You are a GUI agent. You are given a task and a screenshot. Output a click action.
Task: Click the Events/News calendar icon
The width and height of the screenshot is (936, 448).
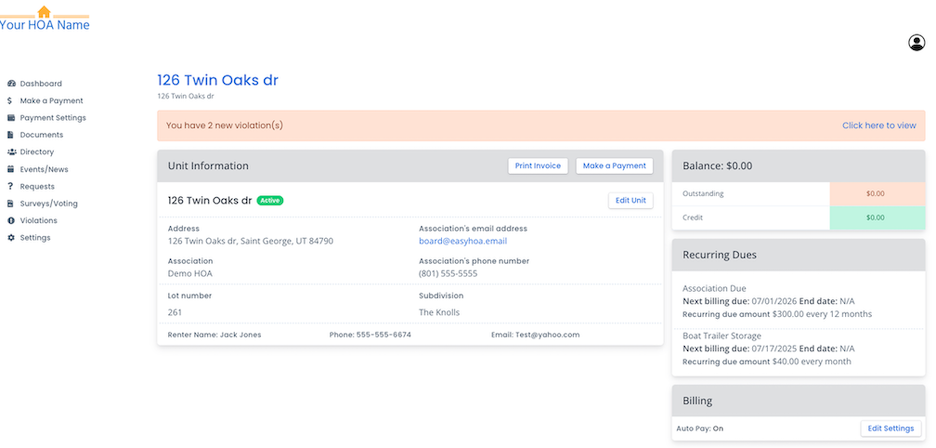[x=10, y=169]
